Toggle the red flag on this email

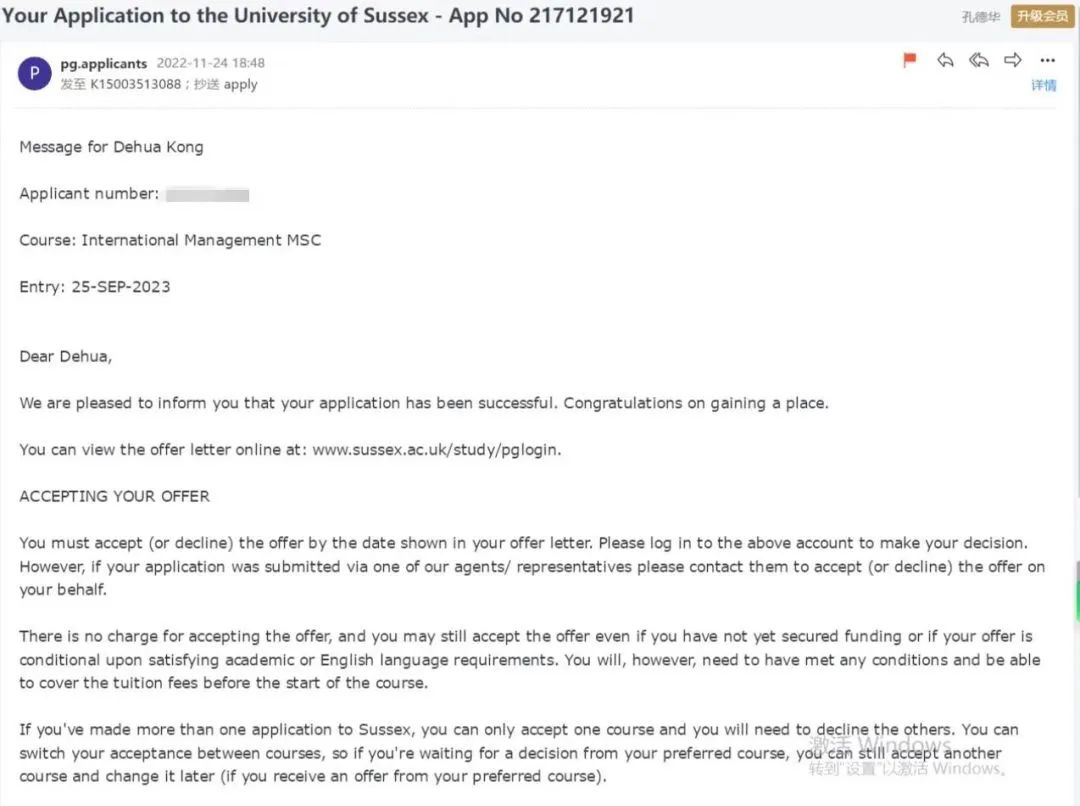click(910, 61)
